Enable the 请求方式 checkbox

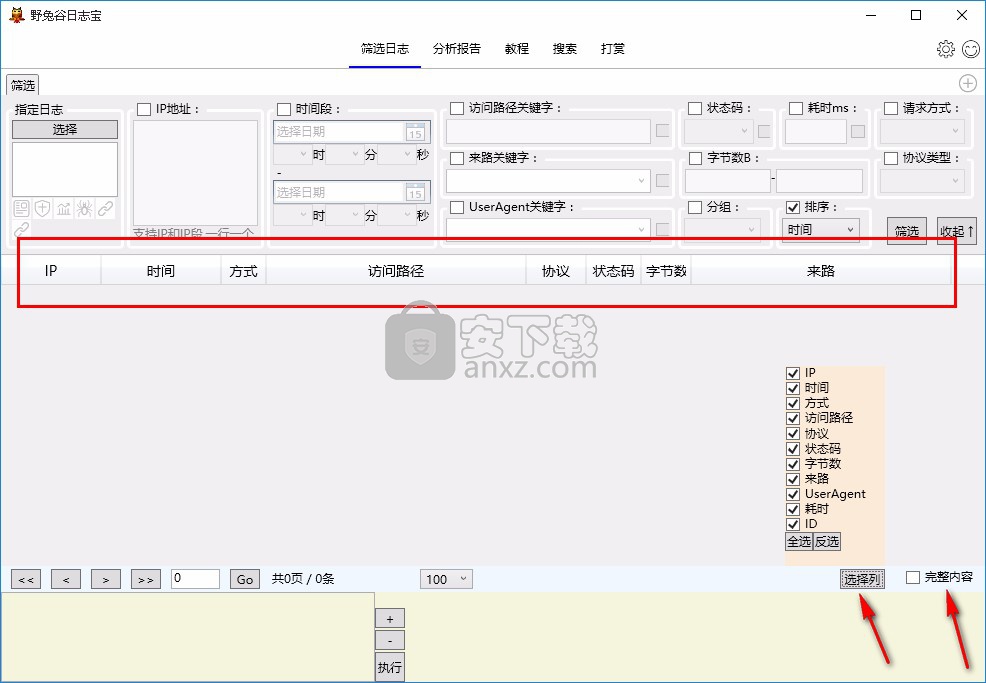pyautogui.click(x=891, y=108)
